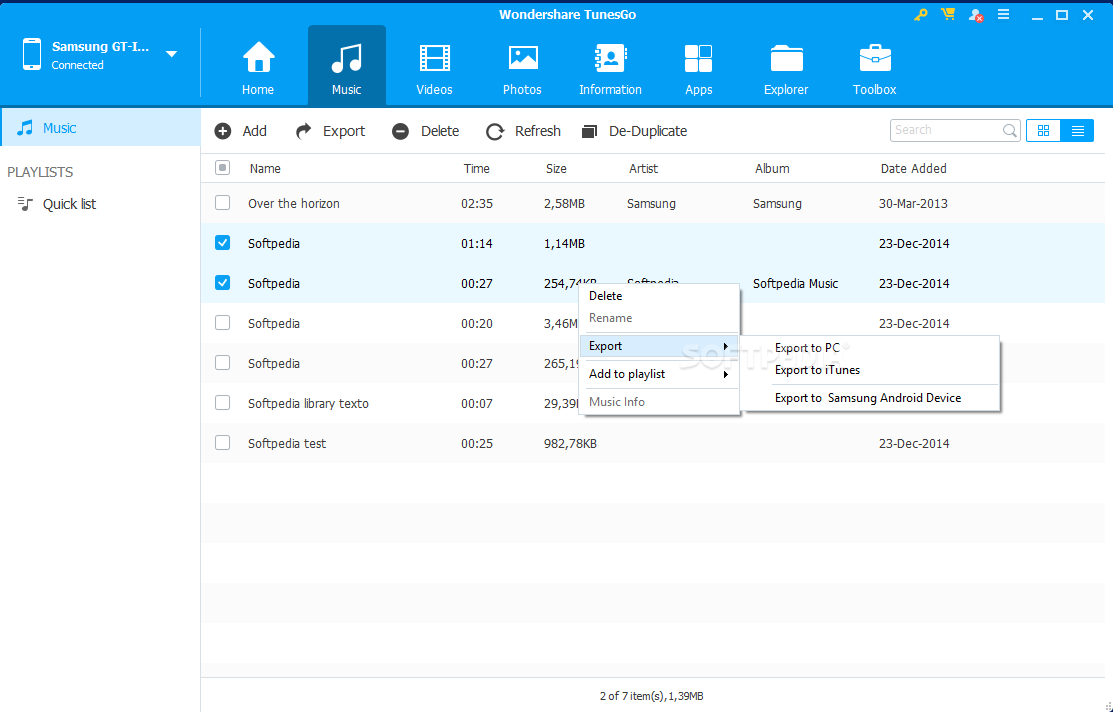Image resolution: width=1113 pixels, height=712 pixels.
Task: Switch to grid view
Action: click(1043, 131)
